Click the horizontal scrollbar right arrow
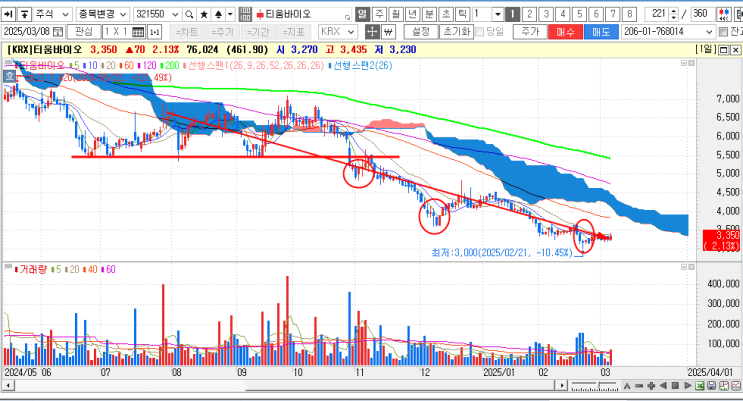 562,386
